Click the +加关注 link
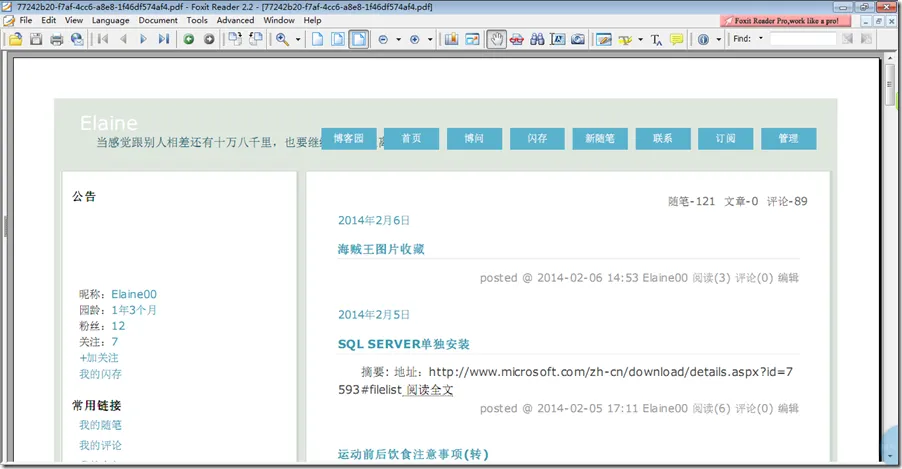902x469 pixels. [99, 358]
